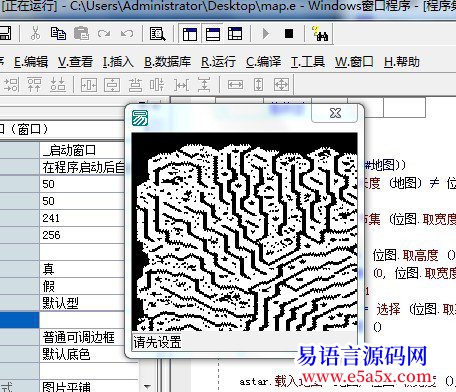Close the running map popup window
Screen dimensions: 456x392
(x=335, y=113)
